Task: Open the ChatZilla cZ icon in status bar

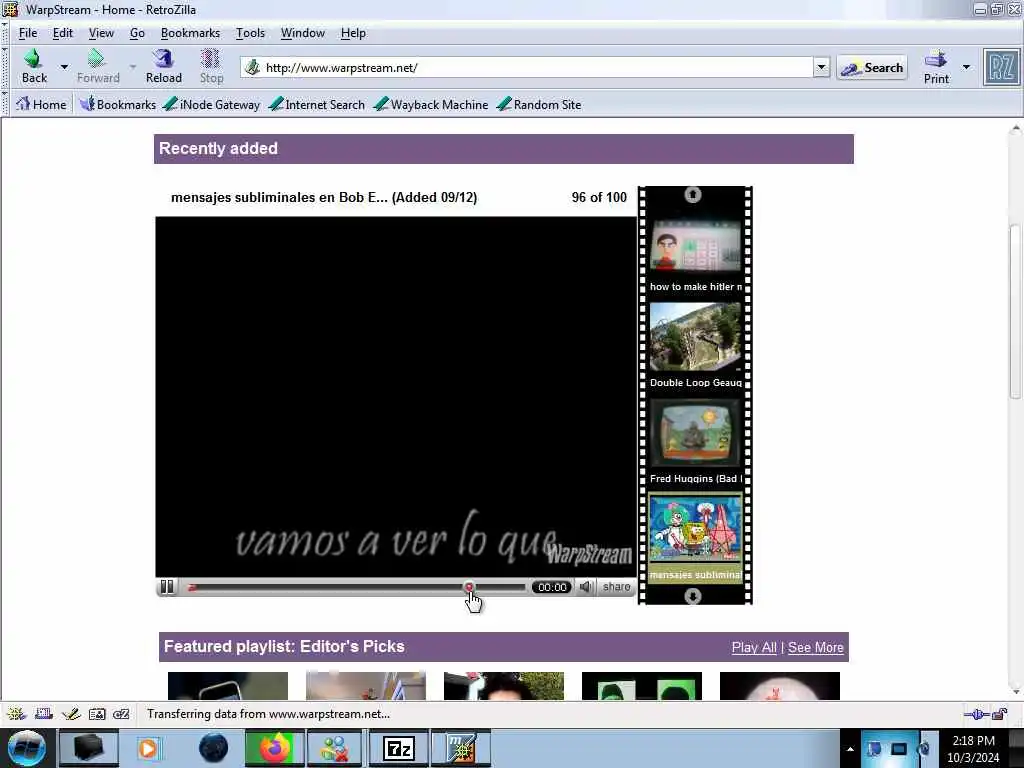Action: coord(121,714)
